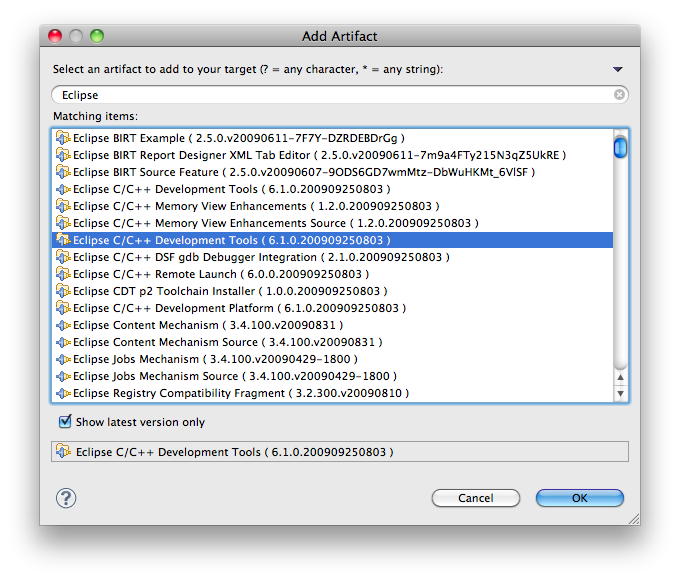The width and height of the screenshot is (680, 580).
Task: Click the icon beside Eclipse C/C++ Development Platform
Action: [63, 308]
